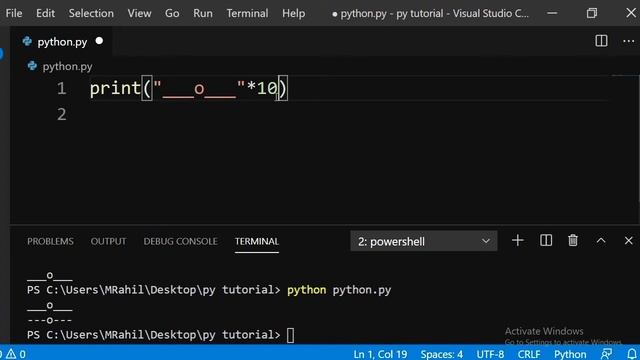Open the Selection menu
This screenshot has width=640, height=360.
pos(91,13)
